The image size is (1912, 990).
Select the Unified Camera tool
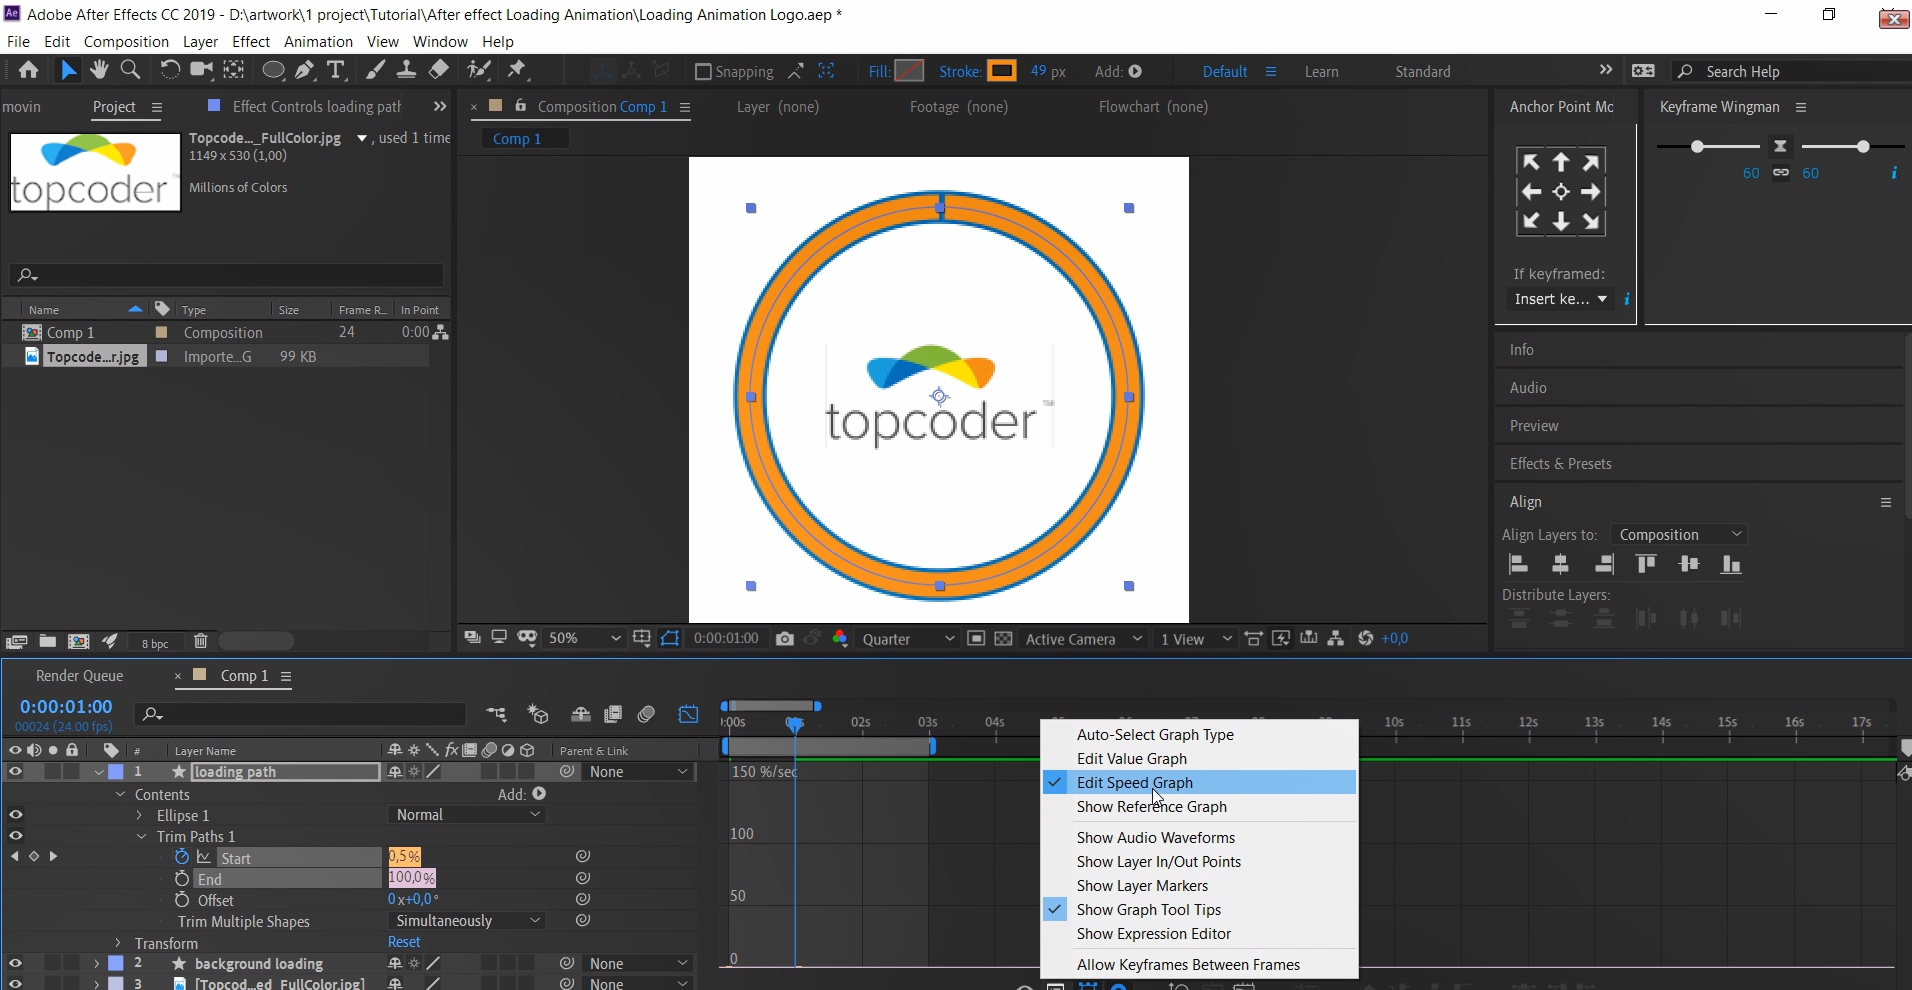[x=202, y=70]
